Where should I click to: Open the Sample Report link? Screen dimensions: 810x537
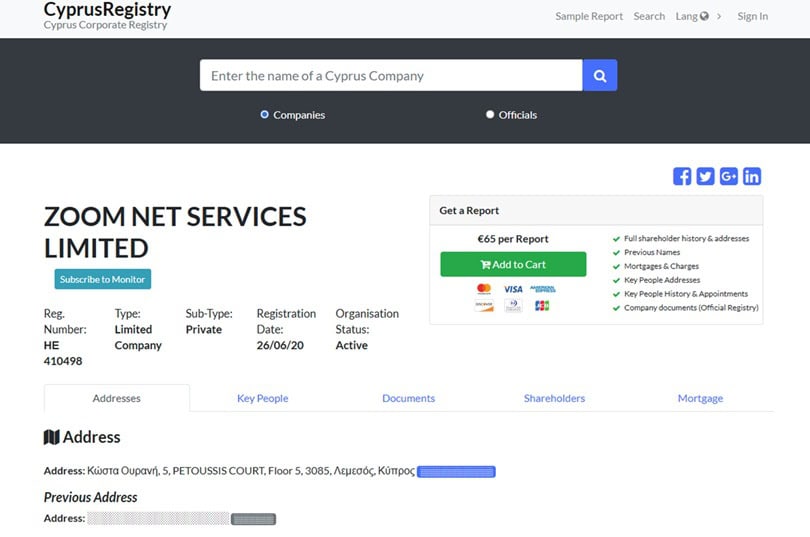[x=589, y=16]
